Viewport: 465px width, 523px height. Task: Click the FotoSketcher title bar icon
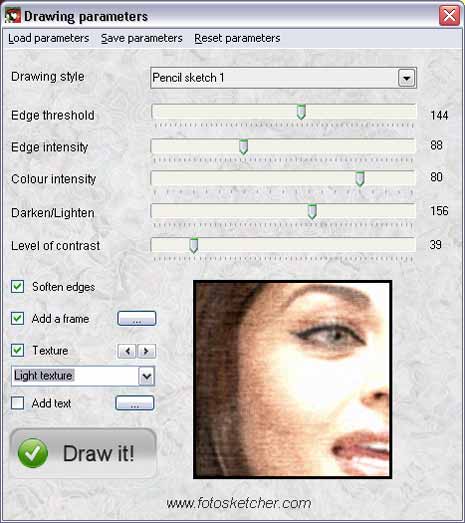pos(13,16)
